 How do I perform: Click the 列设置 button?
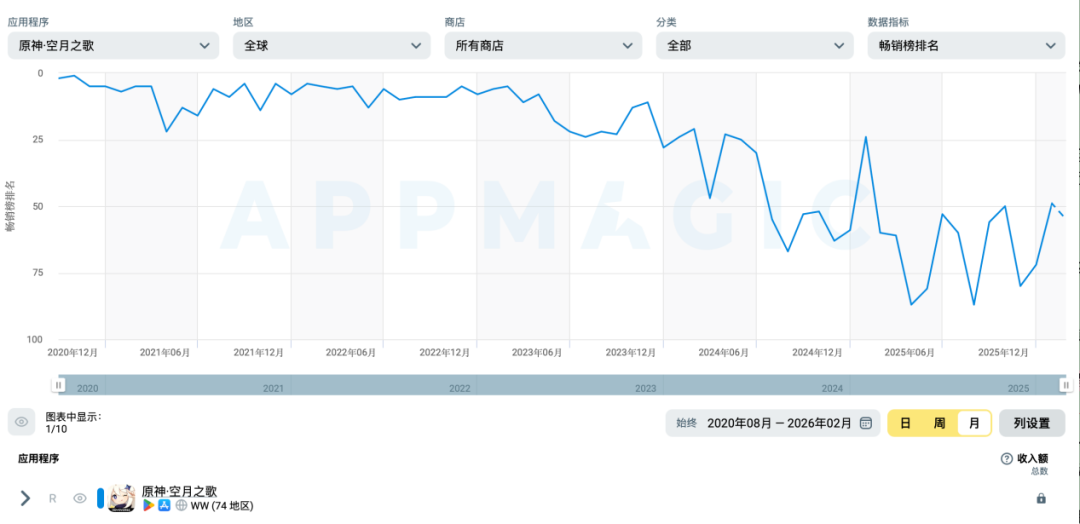[x=1032, y=423]
